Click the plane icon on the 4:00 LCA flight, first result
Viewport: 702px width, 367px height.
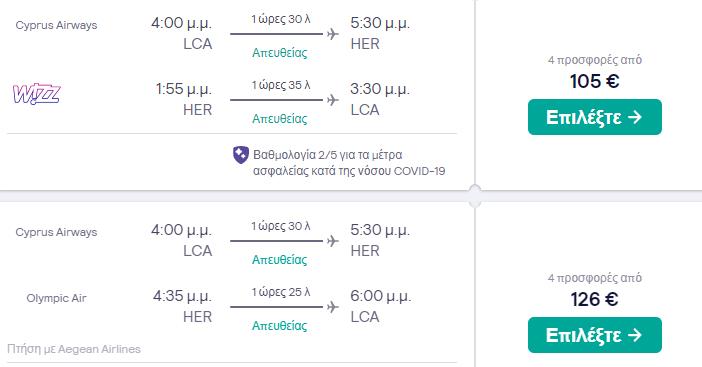pos(332,34)
